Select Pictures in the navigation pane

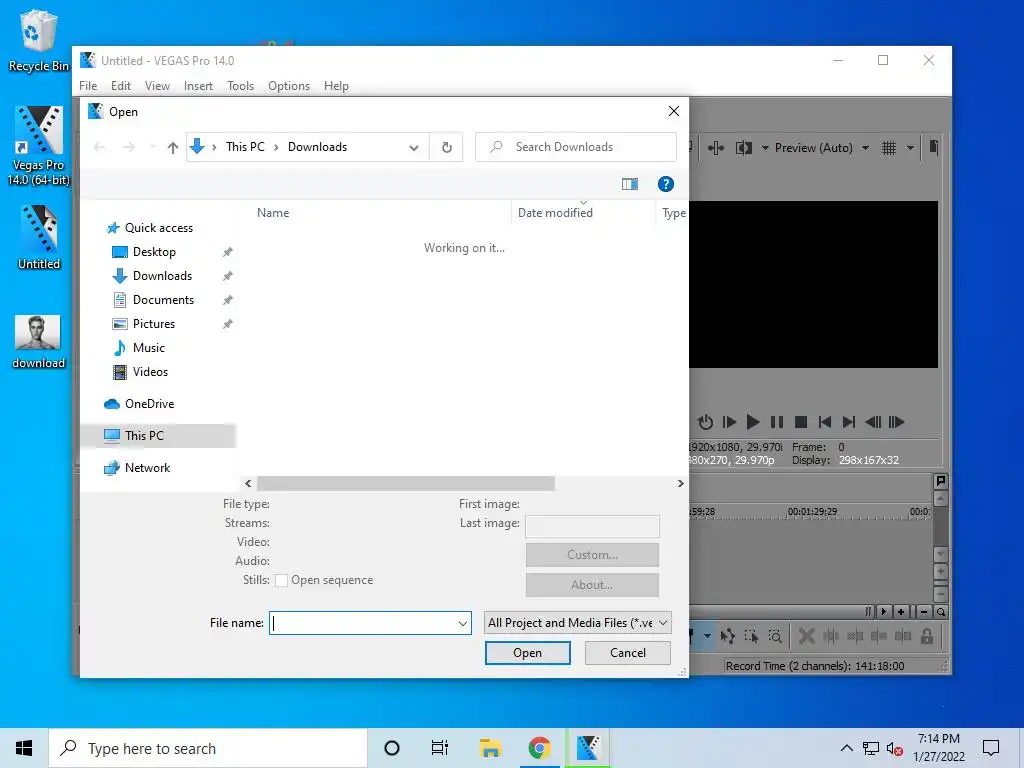pos(153,324)
